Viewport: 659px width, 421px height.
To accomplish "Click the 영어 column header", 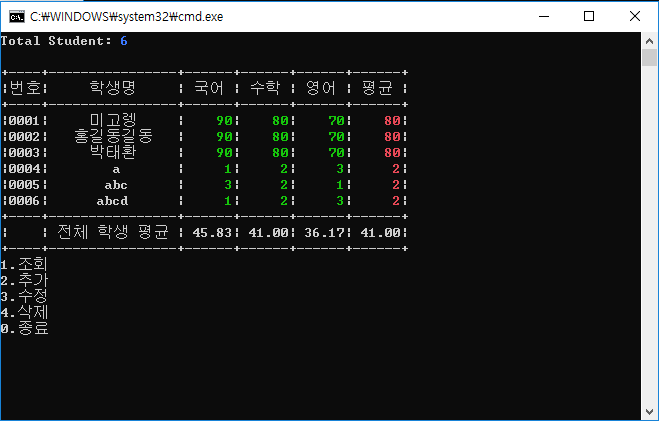I will [x=321, y=88].
